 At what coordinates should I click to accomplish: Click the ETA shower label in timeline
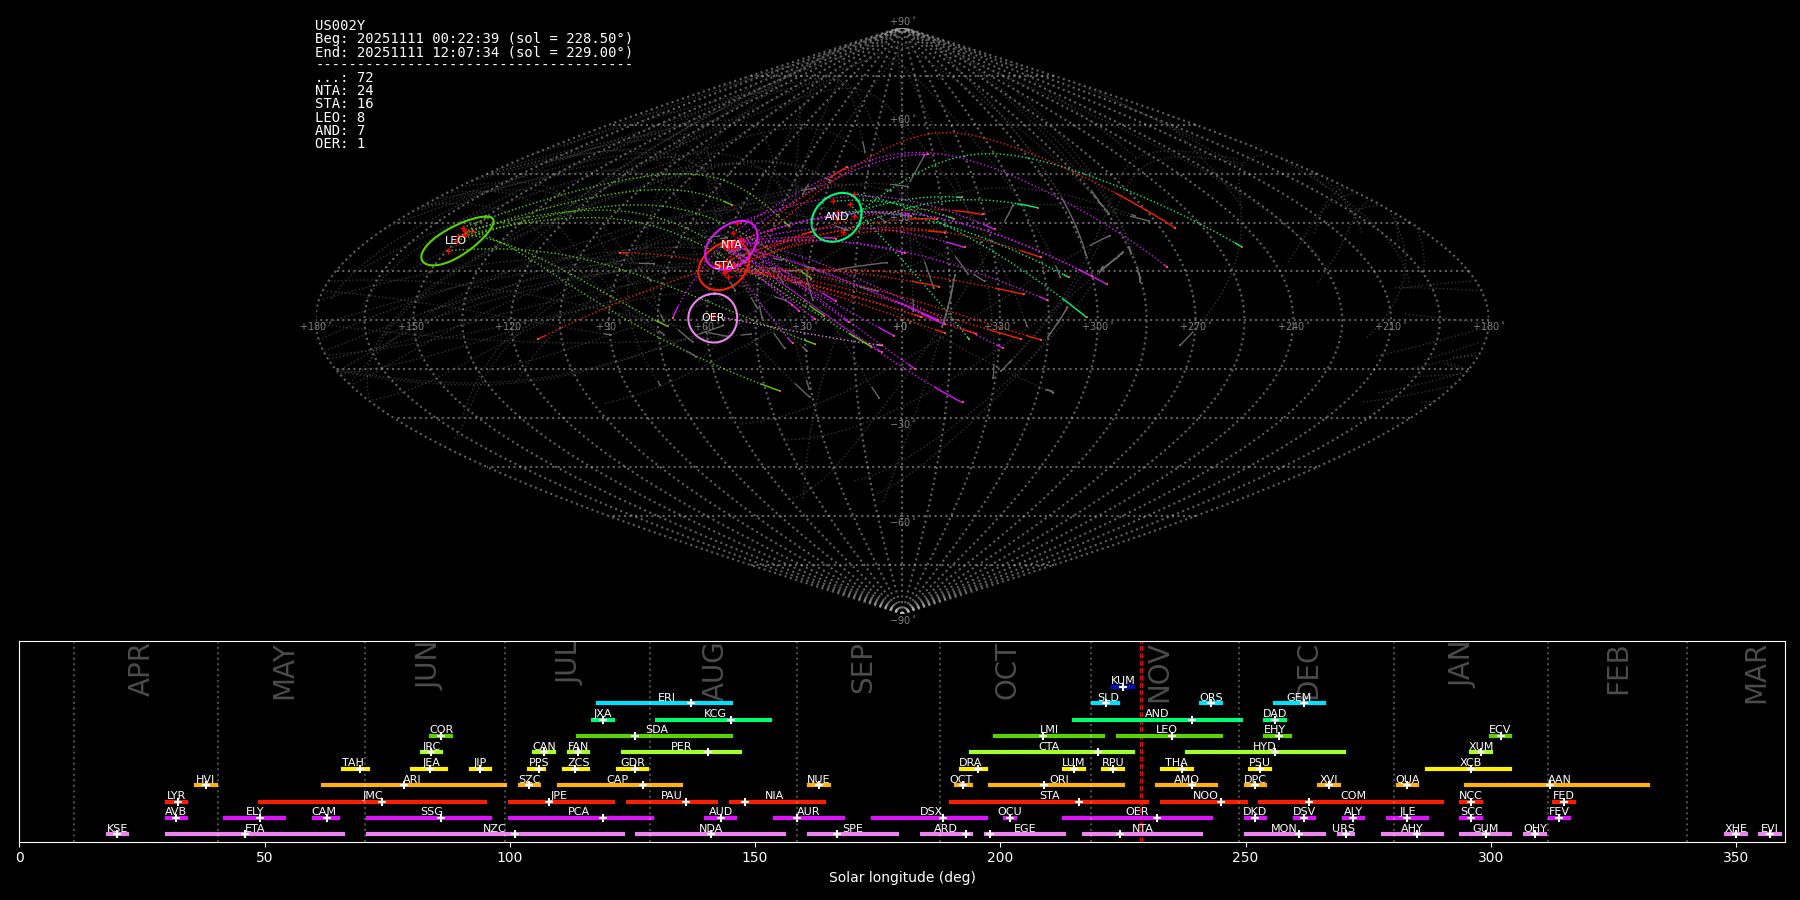[255, 829]
